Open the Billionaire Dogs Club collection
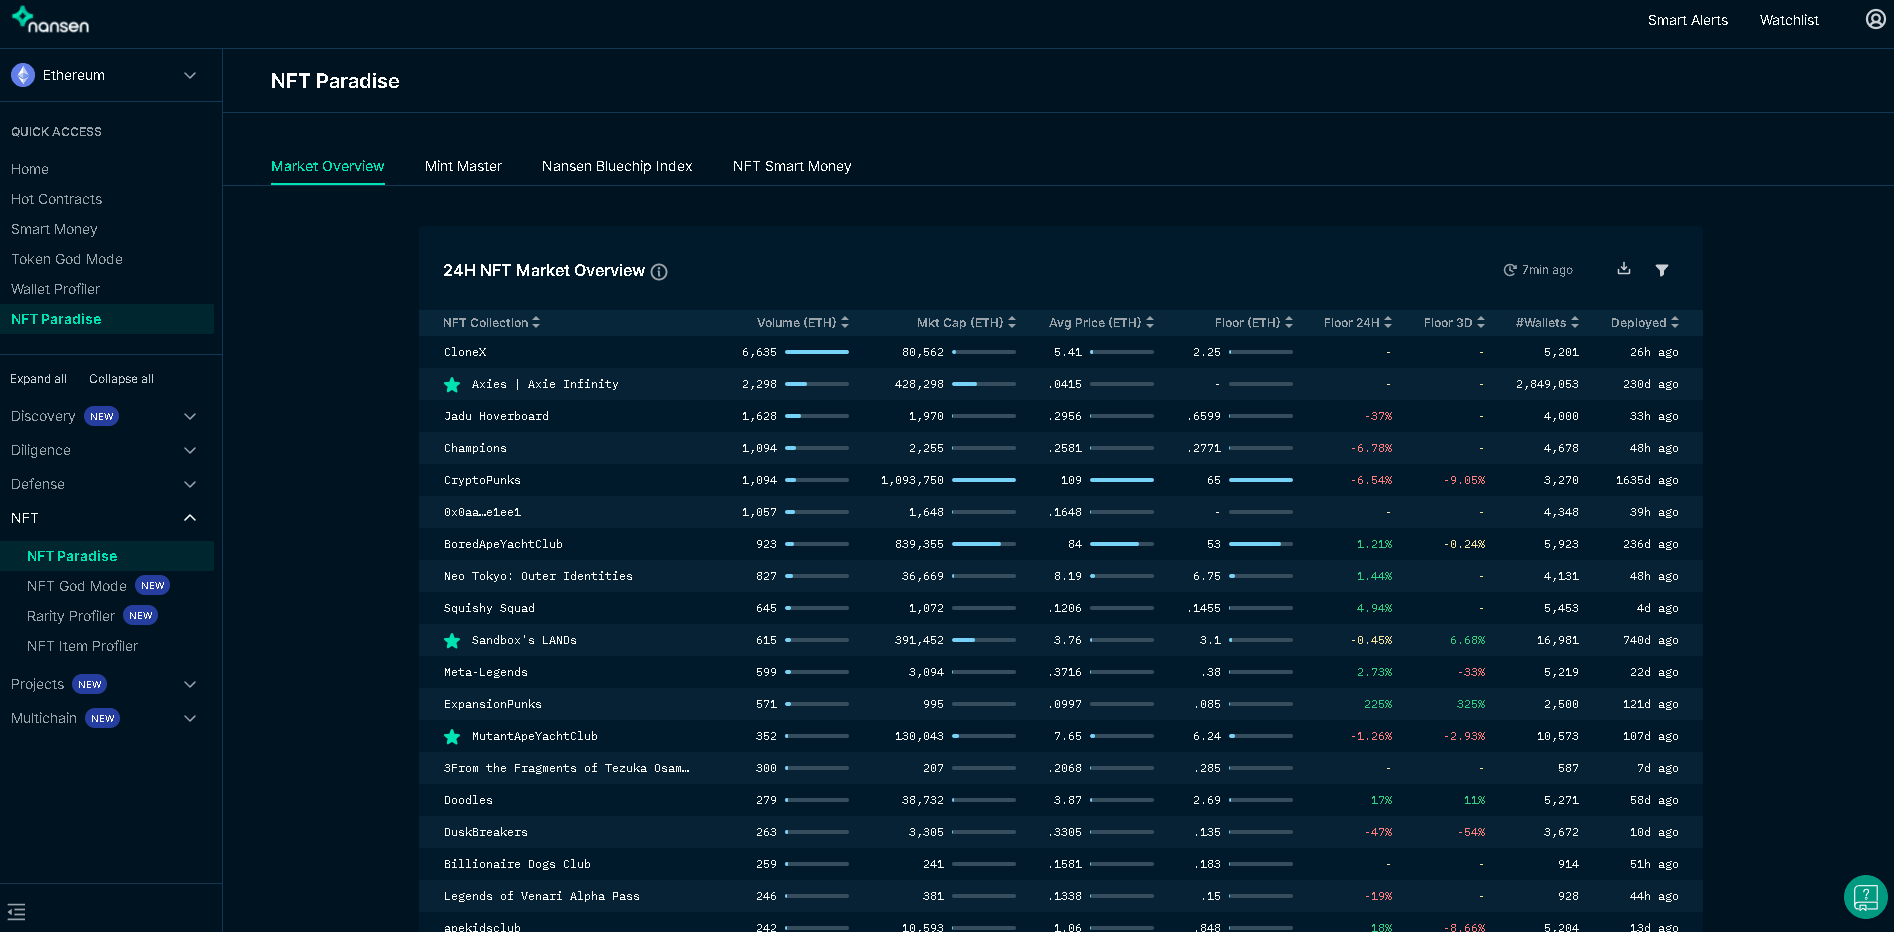Viewport: 1894px width, 932px height. pyautogui.click(x=517, y=864)
